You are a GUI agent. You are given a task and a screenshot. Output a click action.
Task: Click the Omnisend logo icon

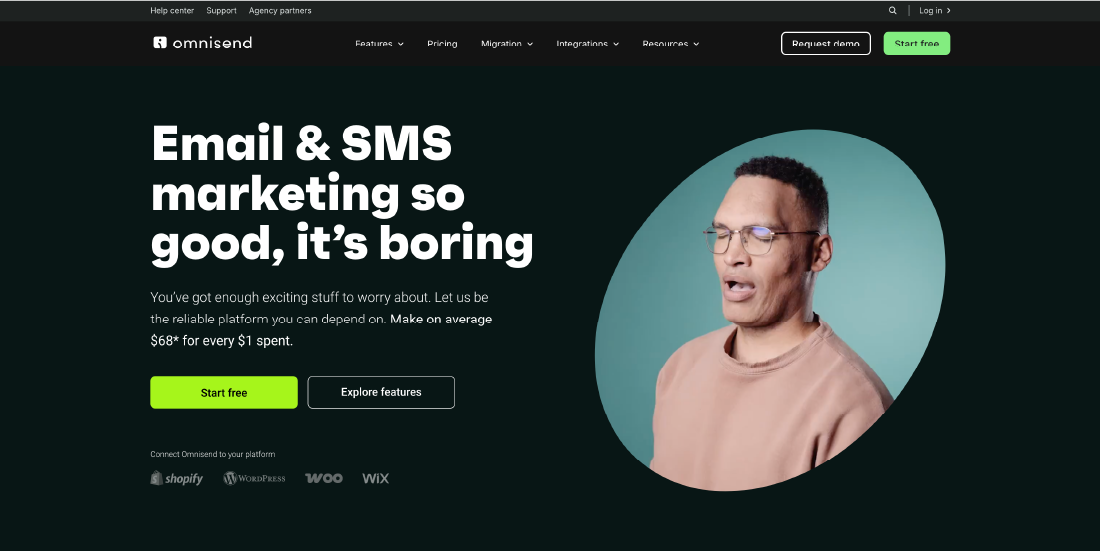point(160,42)
